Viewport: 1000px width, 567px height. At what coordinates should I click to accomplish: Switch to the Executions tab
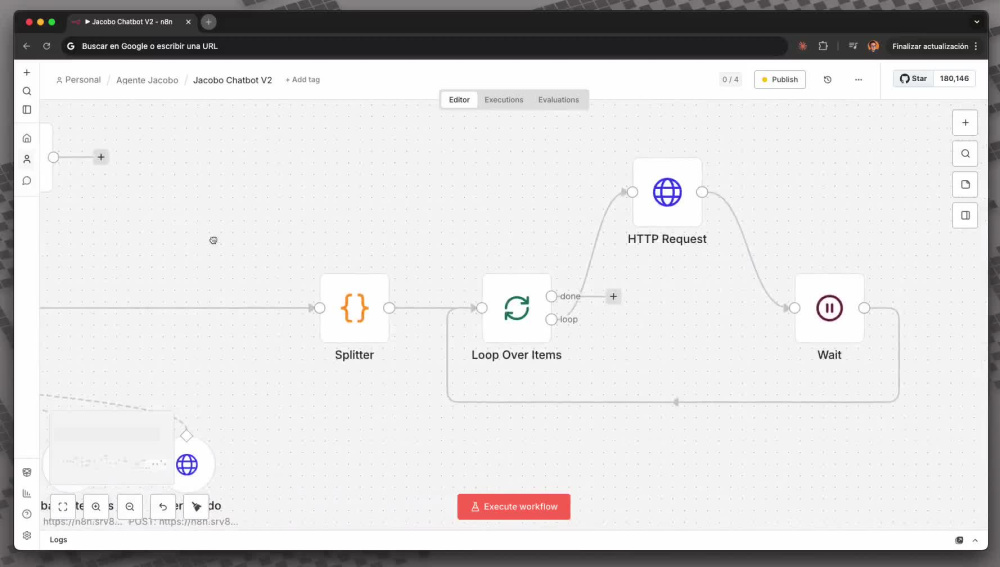point(504,99)
